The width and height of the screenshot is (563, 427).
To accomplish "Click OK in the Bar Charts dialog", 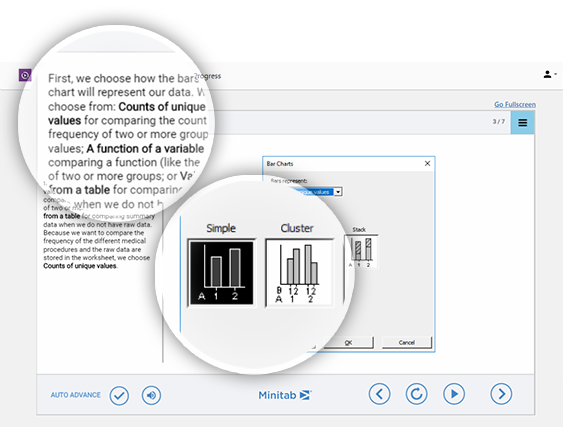I will tap(348, 343).
